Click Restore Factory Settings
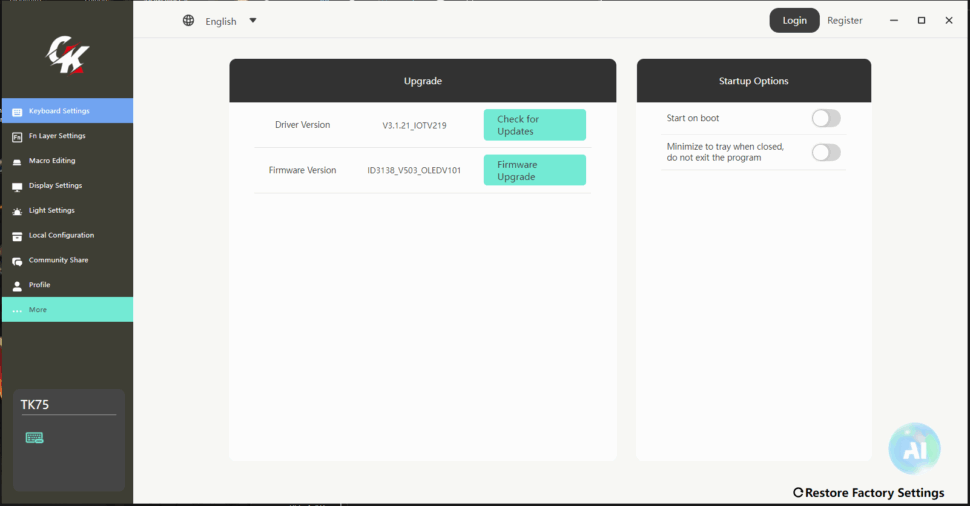Viewport: 970px width, 506px height. pyautogui.click(x=868, y=492)
